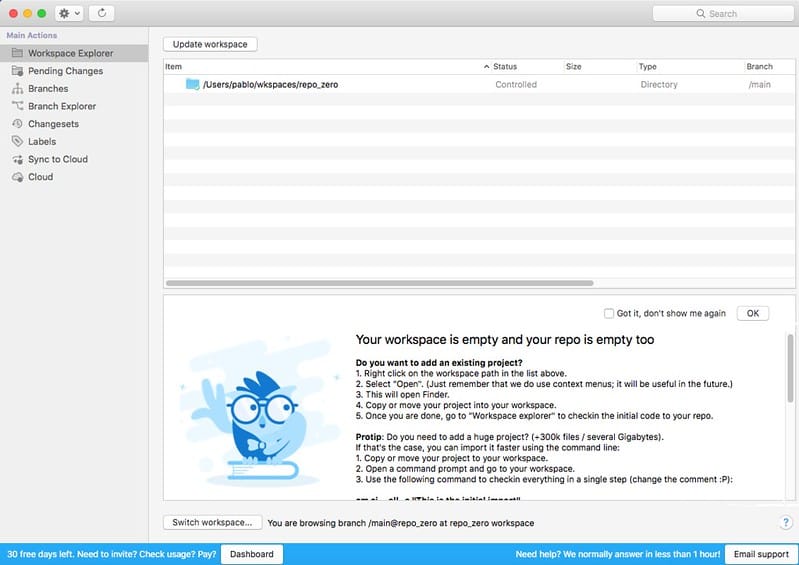Click the browsing branch status text
The height and width of the screenshot is (565, 799).
(x=401, y=523)
